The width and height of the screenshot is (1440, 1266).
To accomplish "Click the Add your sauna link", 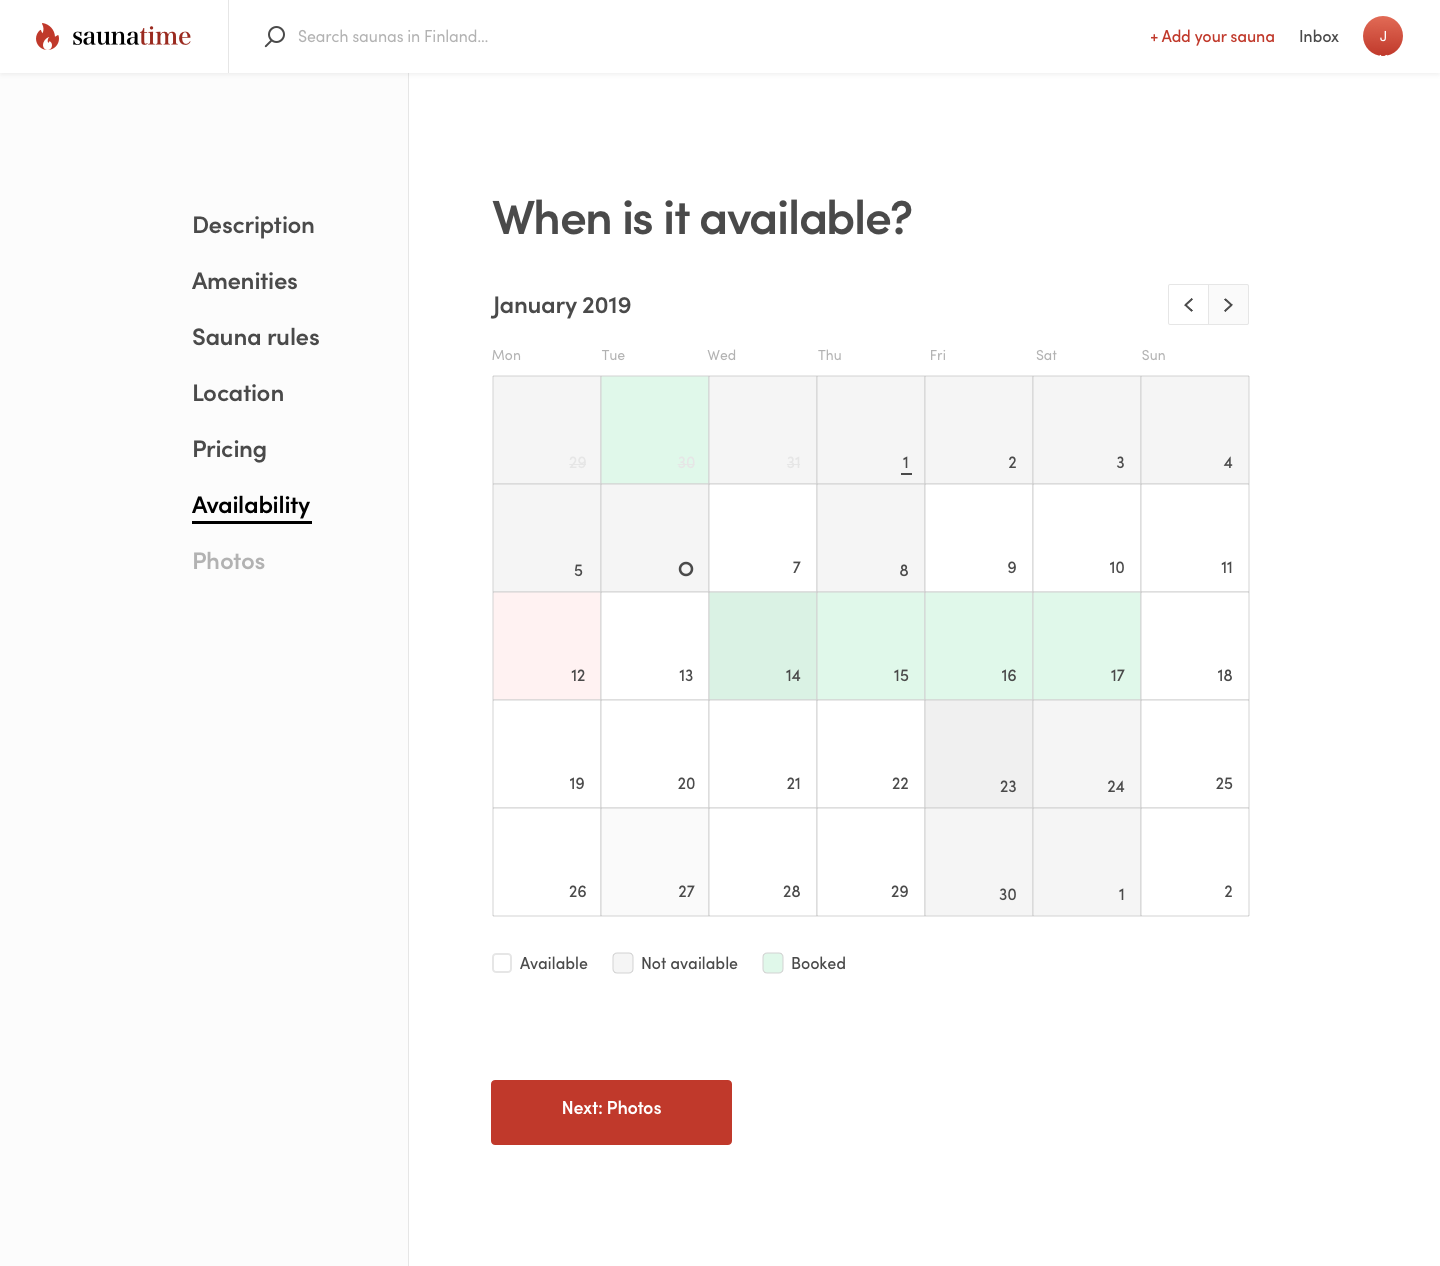I will [x=1212, y=37].
